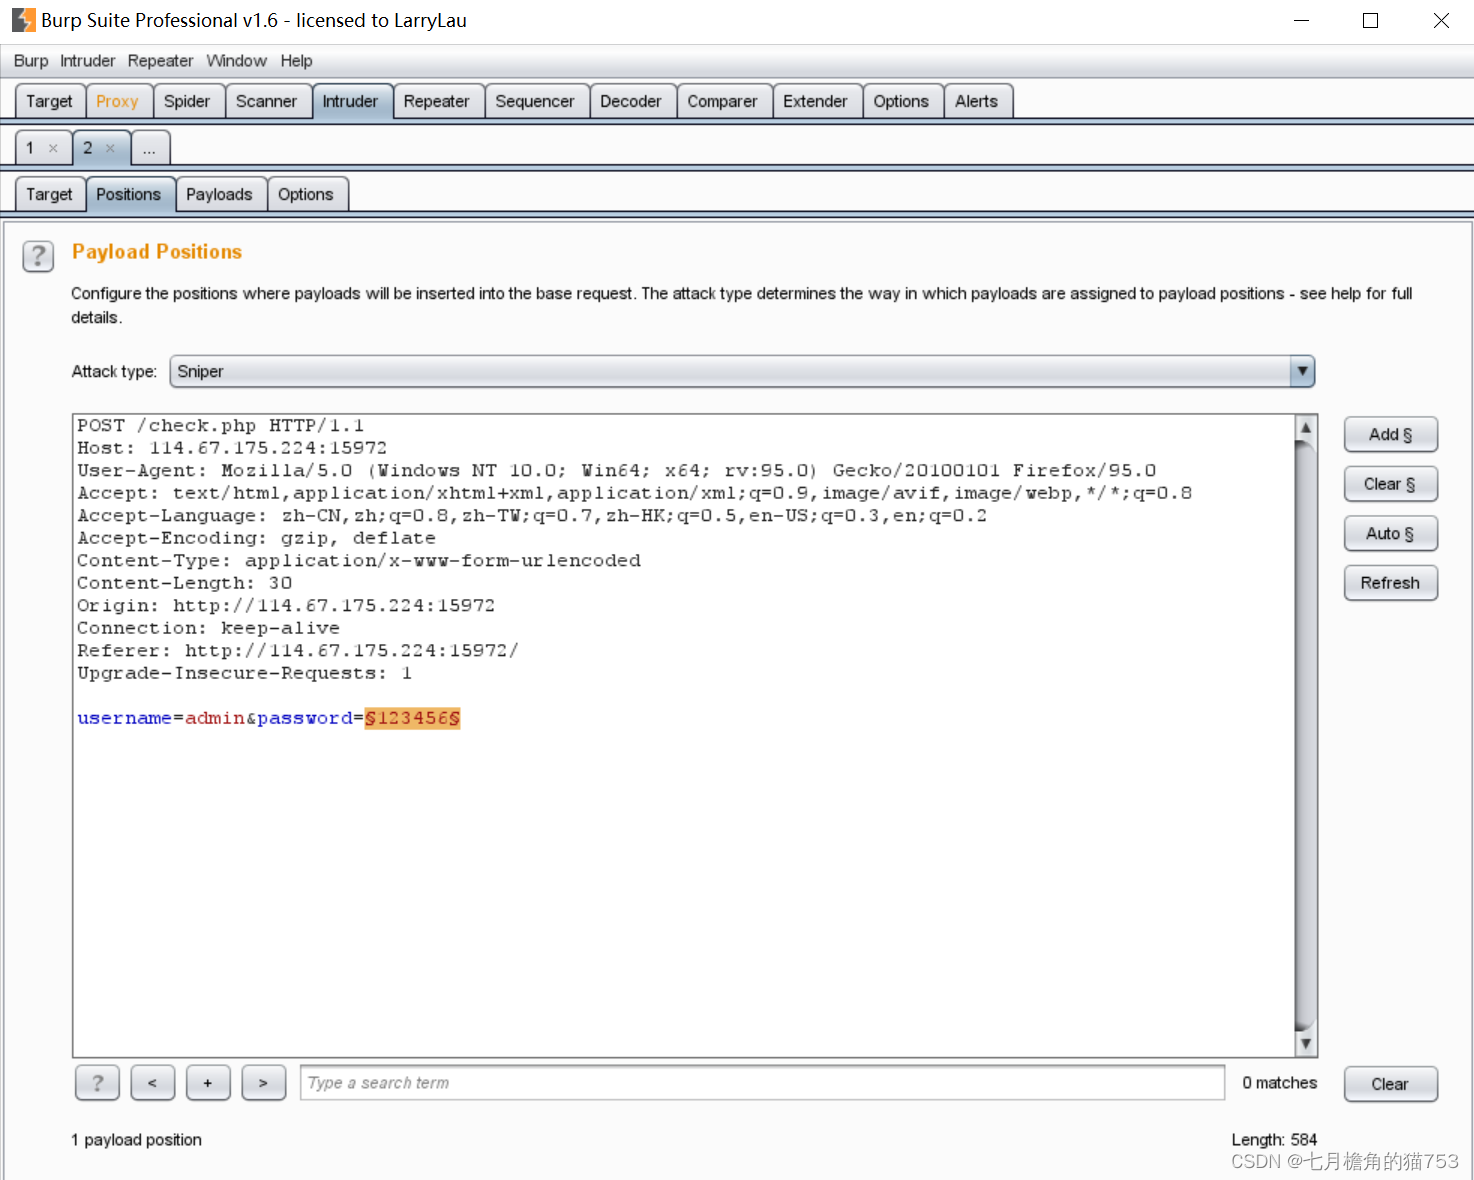Viewport: 1474px width, 1180px height.
Task: Click the User-Agent header line
Action: 617,470
